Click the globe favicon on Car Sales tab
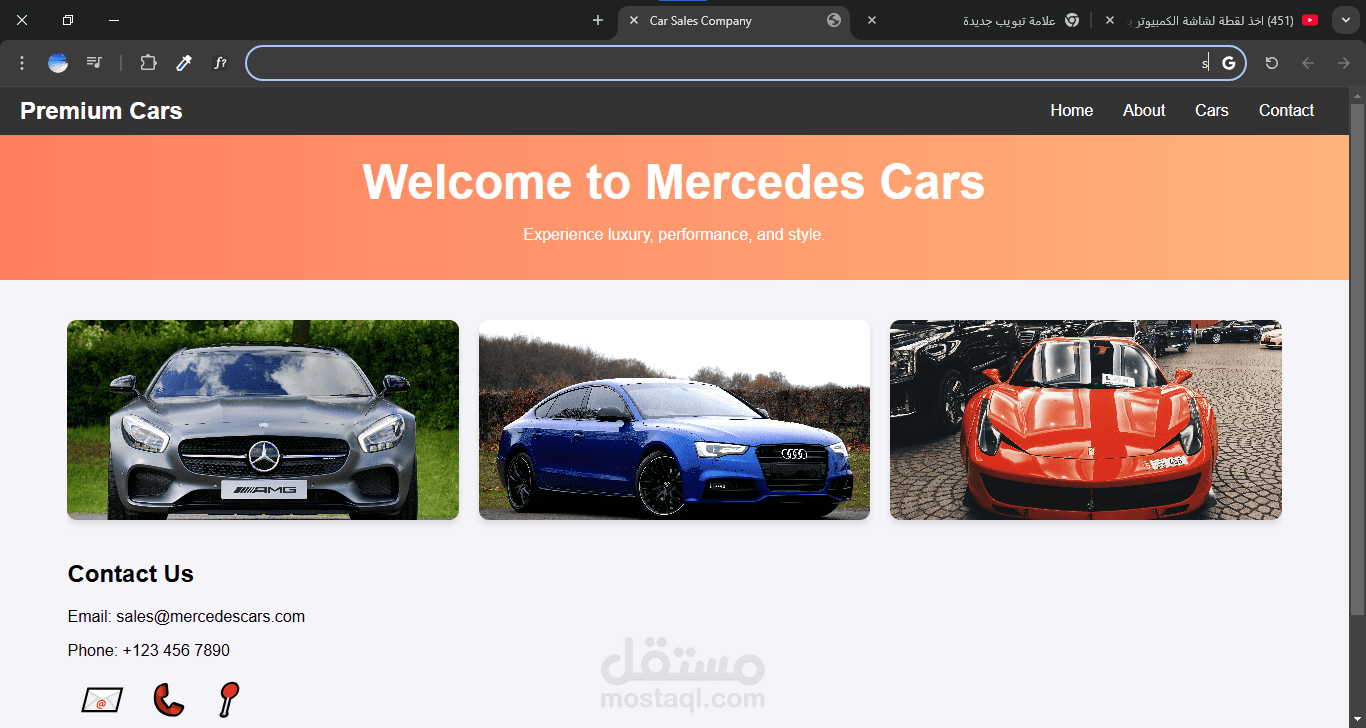Screen dimensions: 1366x728 834,20
